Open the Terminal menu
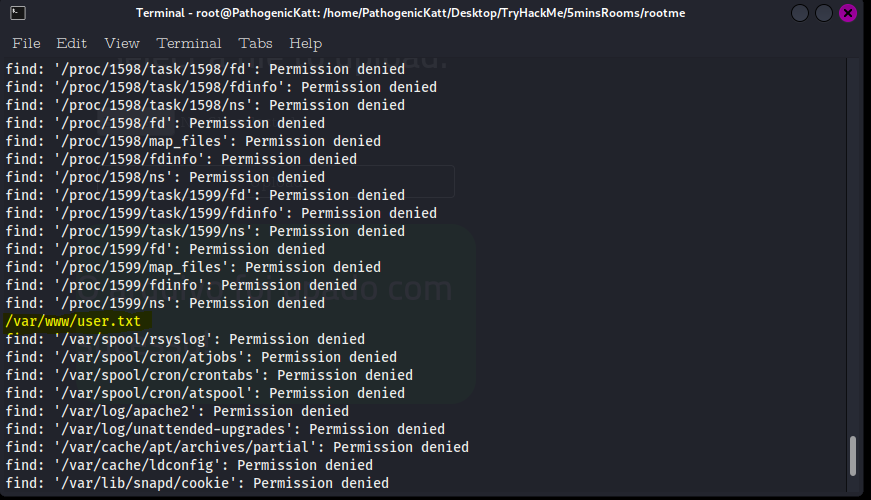 tap(189, 43)
